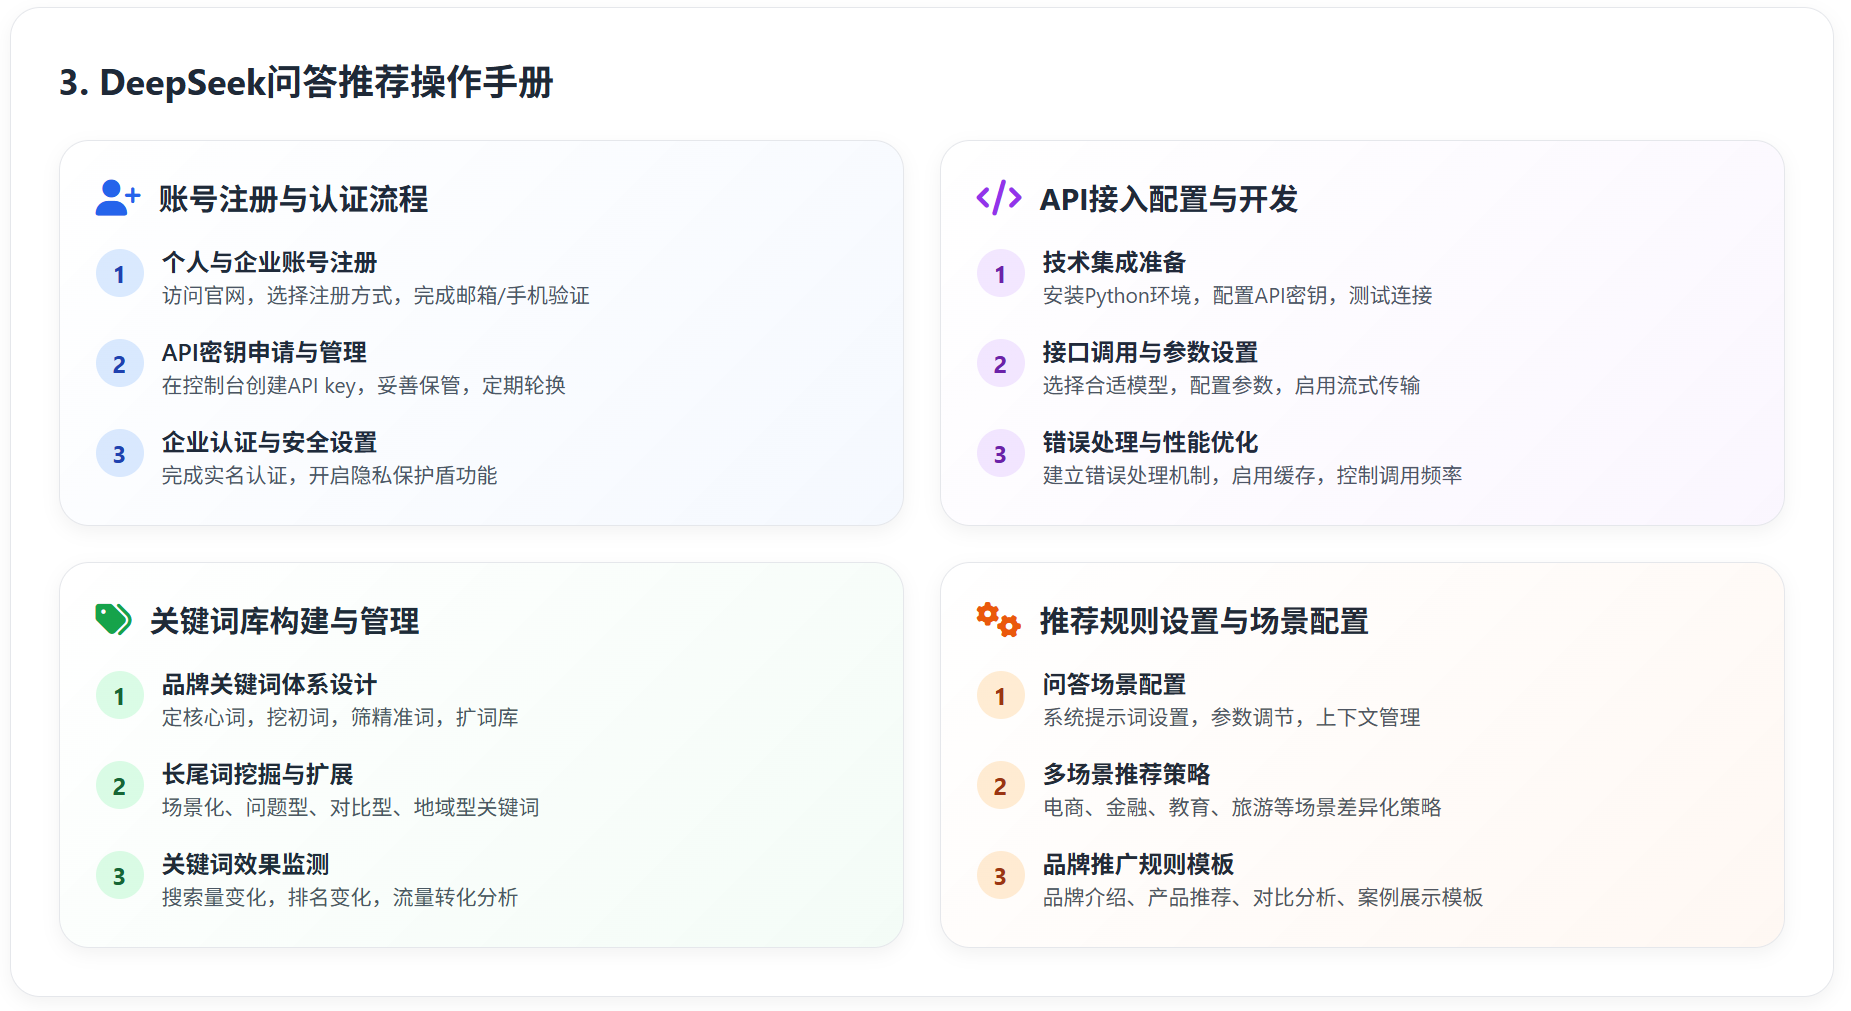
Task: Click the heading API接入配置与开发
Action: (1169, 199)
